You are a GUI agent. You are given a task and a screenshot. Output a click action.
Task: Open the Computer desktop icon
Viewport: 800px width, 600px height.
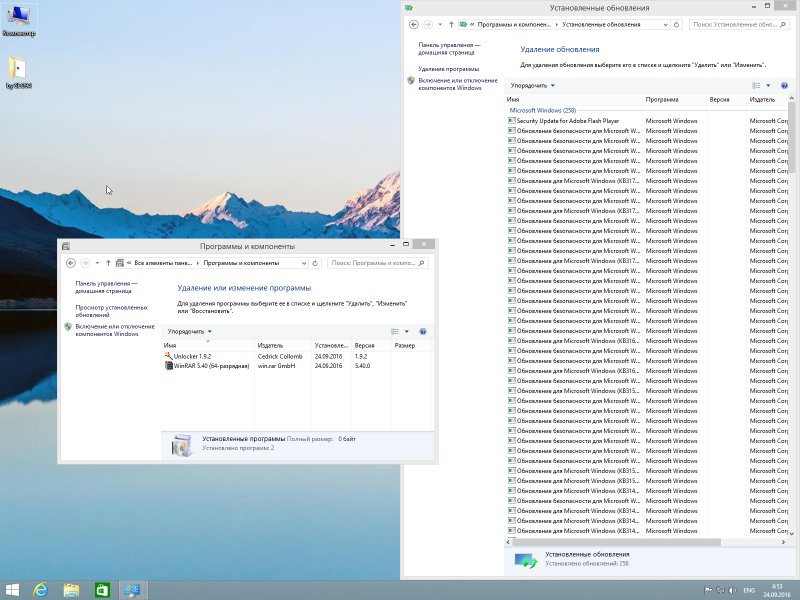(19, 20)
